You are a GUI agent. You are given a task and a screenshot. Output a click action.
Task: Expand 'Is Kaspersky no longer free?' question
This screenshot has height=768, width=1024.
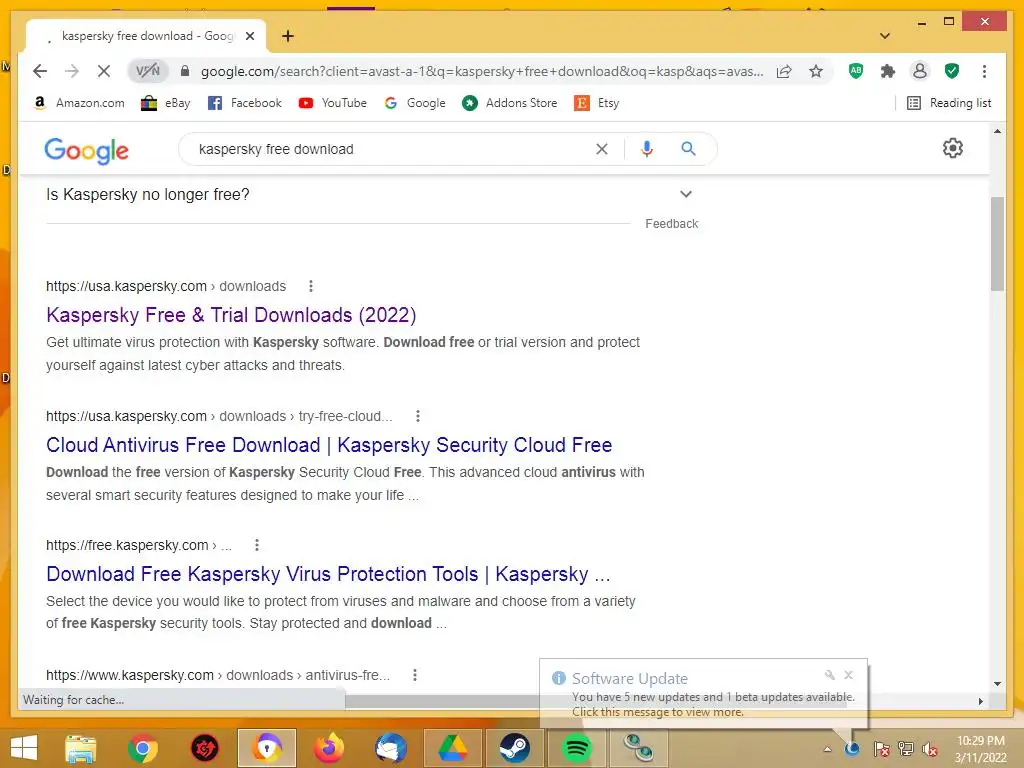(370, 194)
